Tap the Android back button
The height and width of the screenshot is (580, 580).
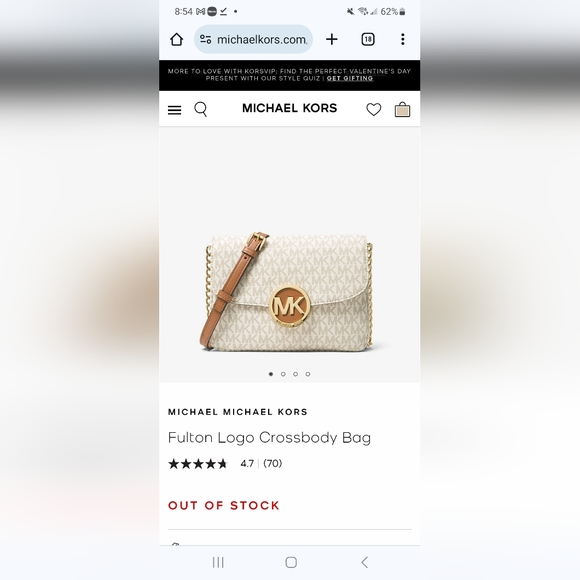point(365,562)
